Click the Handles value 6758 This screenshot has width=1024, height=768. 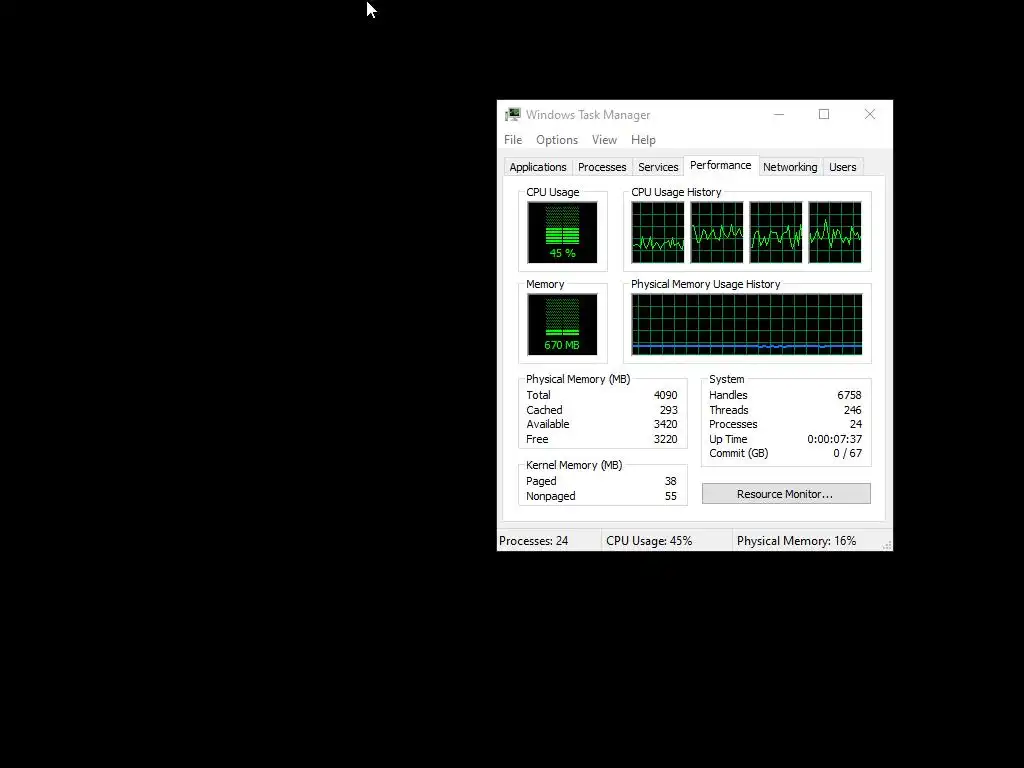click(849, 395)
